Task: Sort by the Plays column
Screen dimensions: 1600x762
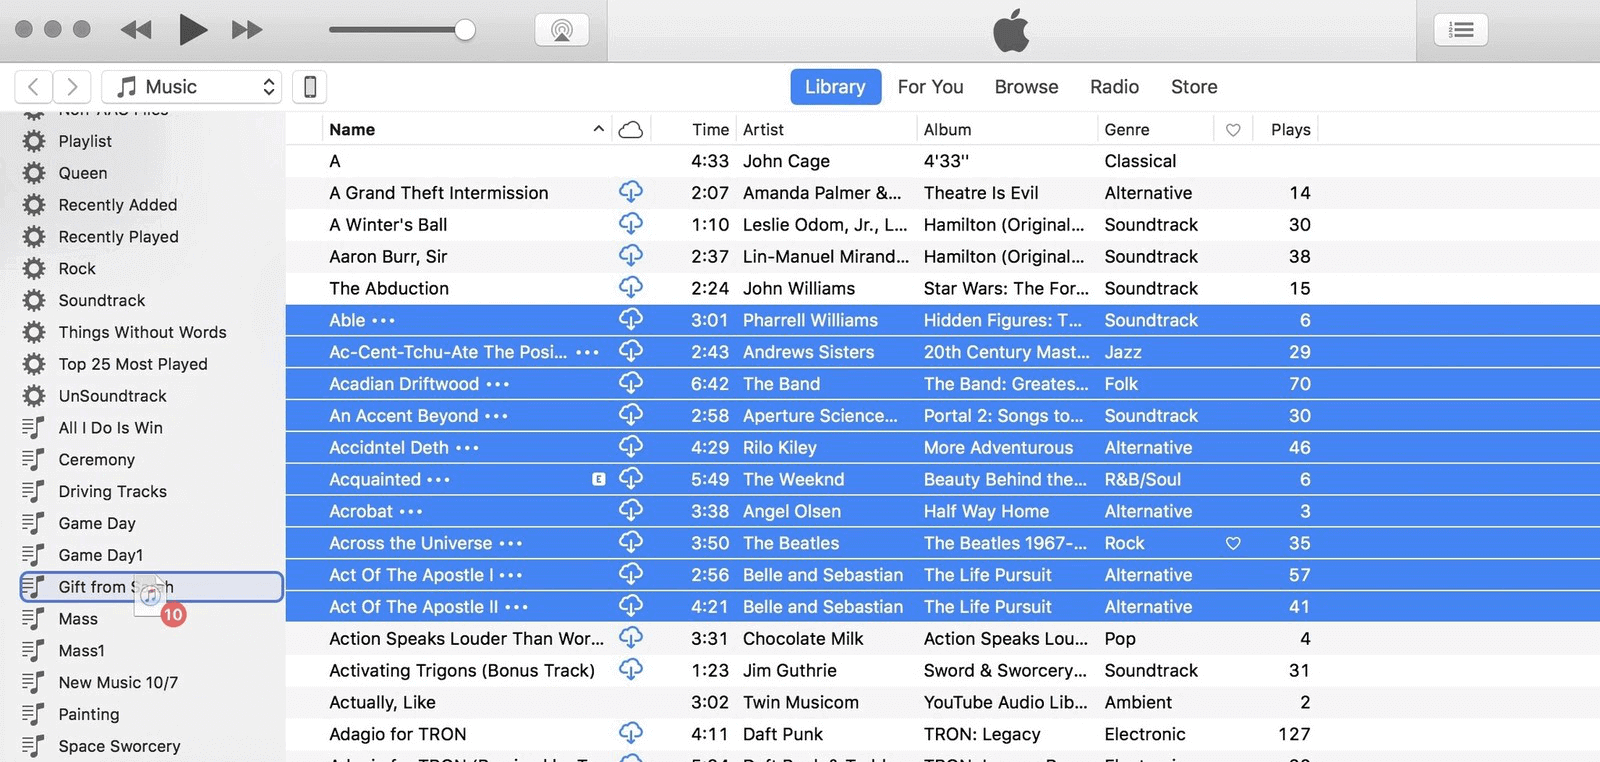Action: pyautogui.click(x=1290, y=129)
